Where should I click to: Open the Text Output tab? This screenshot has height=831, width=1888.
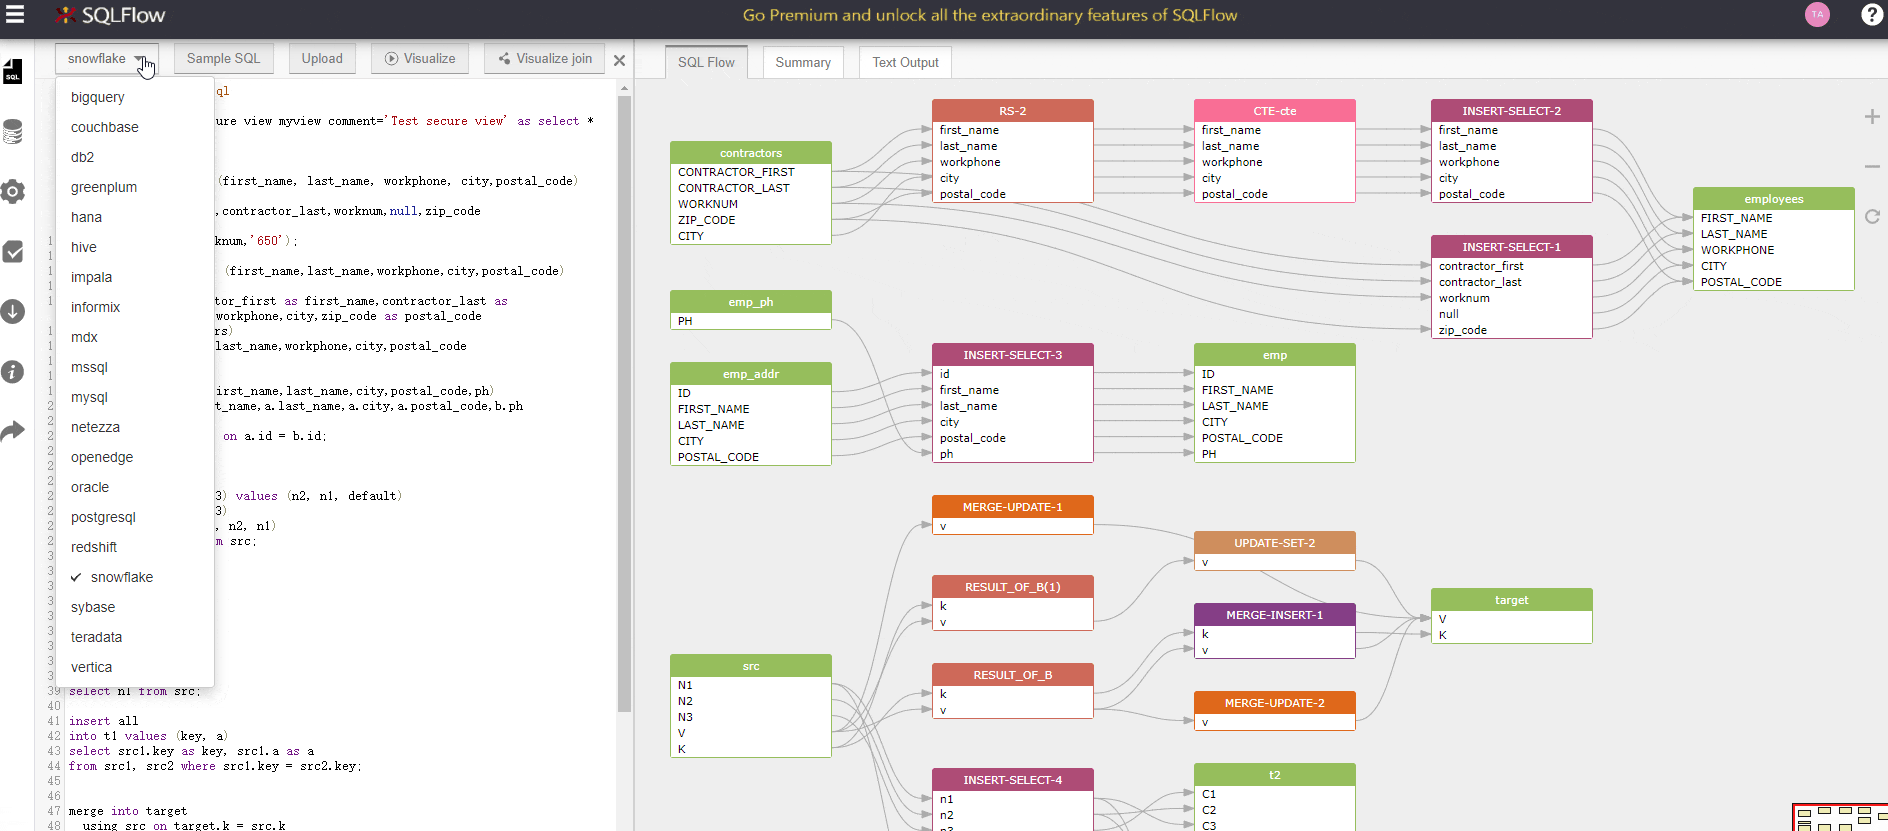tap(905, 62)
